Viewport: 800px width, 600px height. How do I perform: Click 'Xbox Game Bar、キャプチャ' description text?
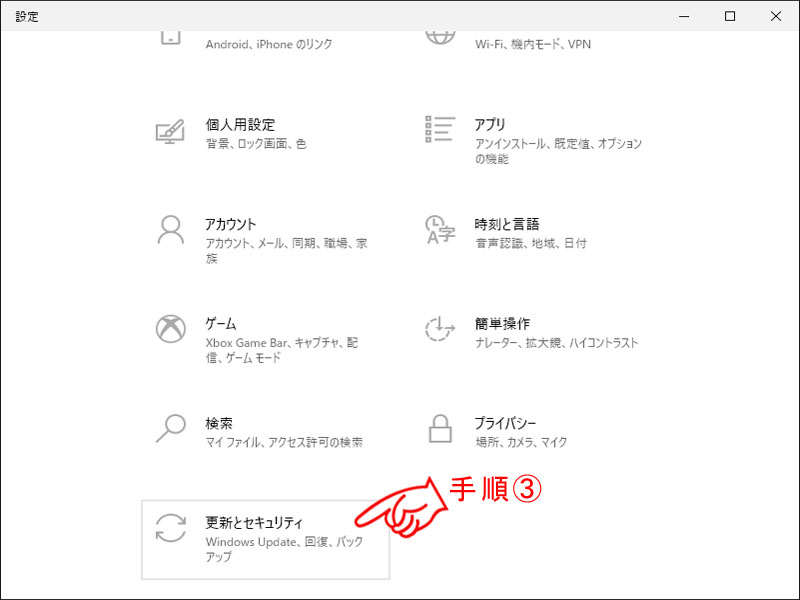282,351
